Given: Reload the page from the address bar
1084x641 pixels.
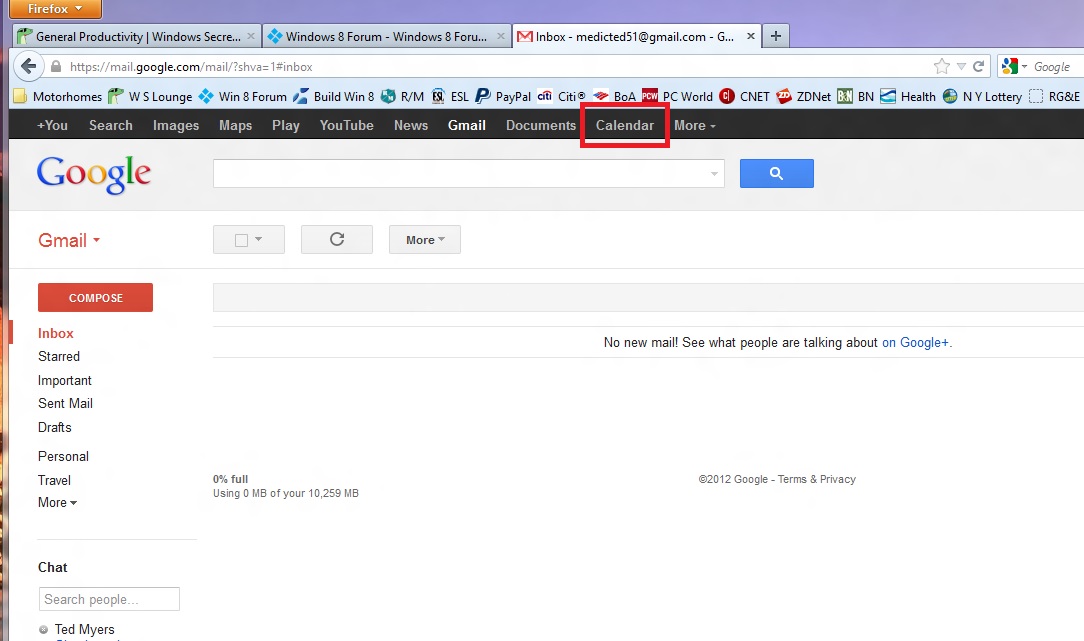Looking at the screenshot, I should click(x=978, y=66).
